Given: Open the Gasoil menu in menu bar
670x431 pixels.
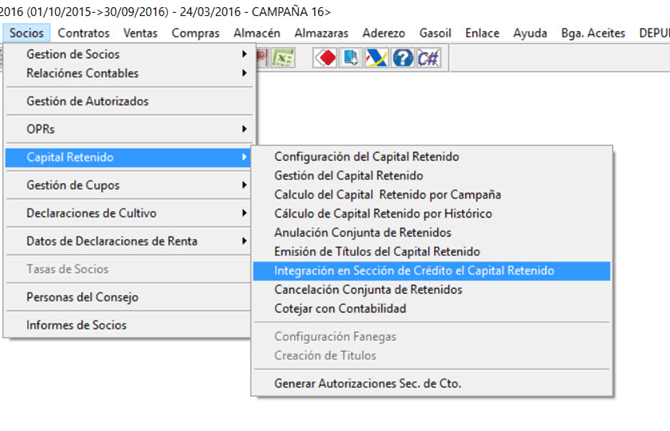Looking at the screenshot, I should pos(437,33).
